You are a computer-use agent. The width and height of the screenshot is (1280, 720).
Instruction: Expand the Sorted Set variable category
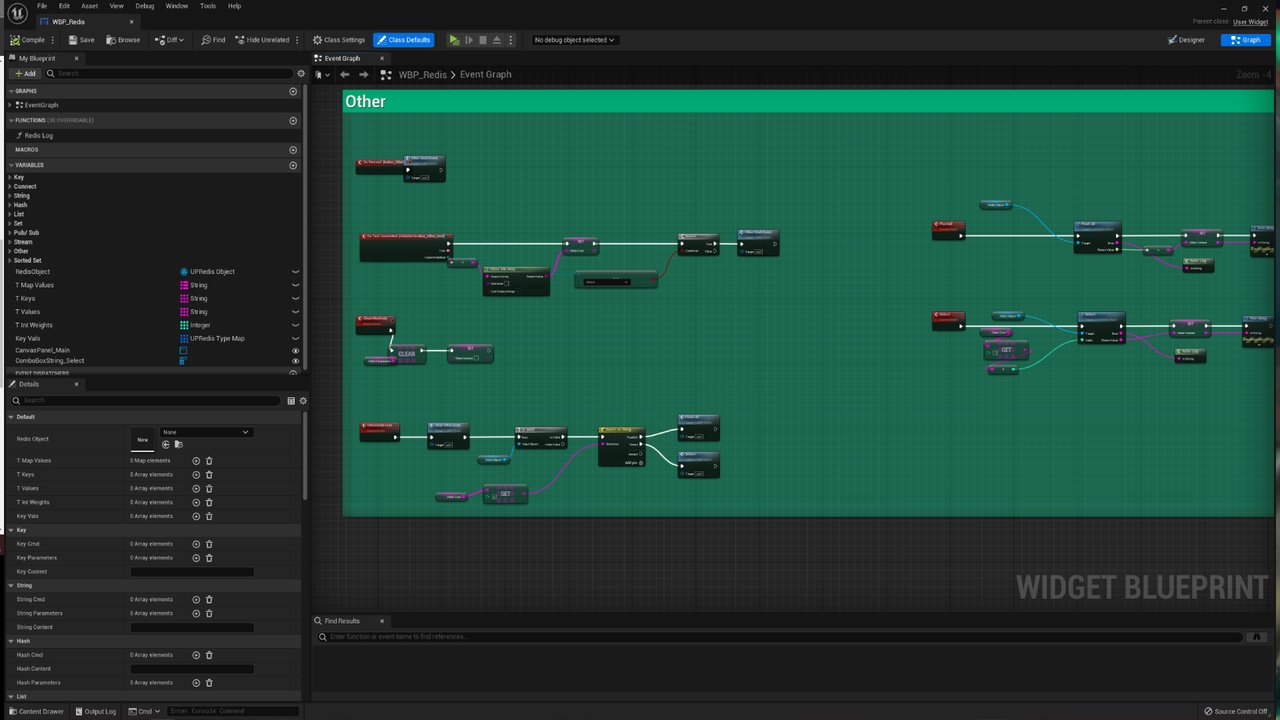[10, 261]
